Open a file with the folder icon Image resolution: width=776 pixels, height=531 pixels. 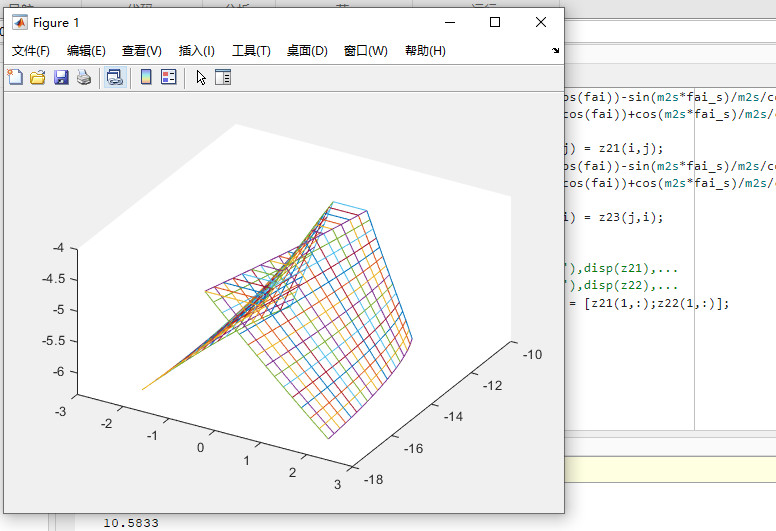click(38, 77)
